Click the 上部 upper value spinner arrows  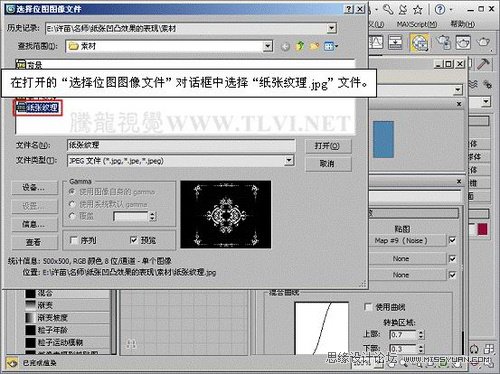[x=421, y=334]
